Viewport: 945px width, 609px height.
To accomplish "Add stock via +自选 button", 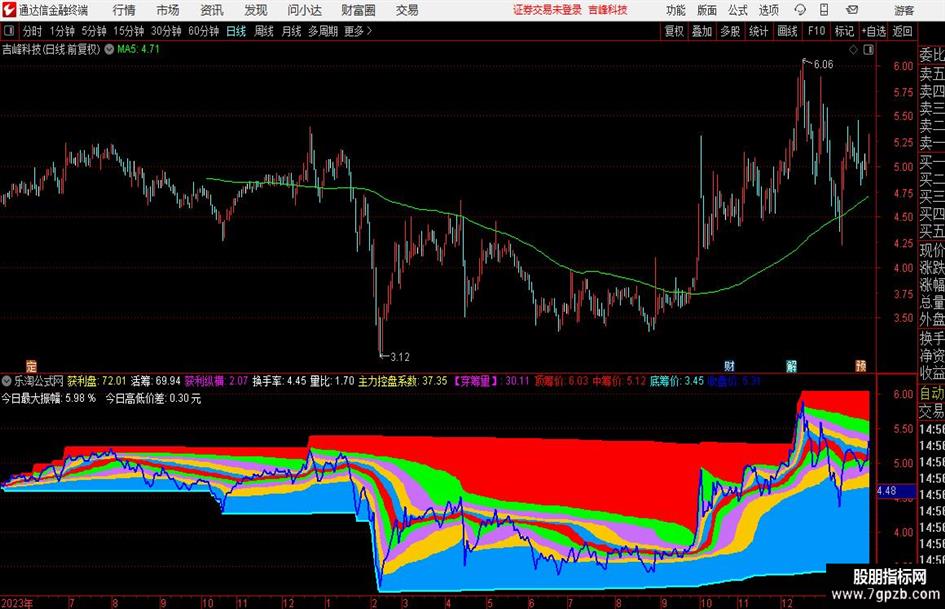I will tap(873, 31).
